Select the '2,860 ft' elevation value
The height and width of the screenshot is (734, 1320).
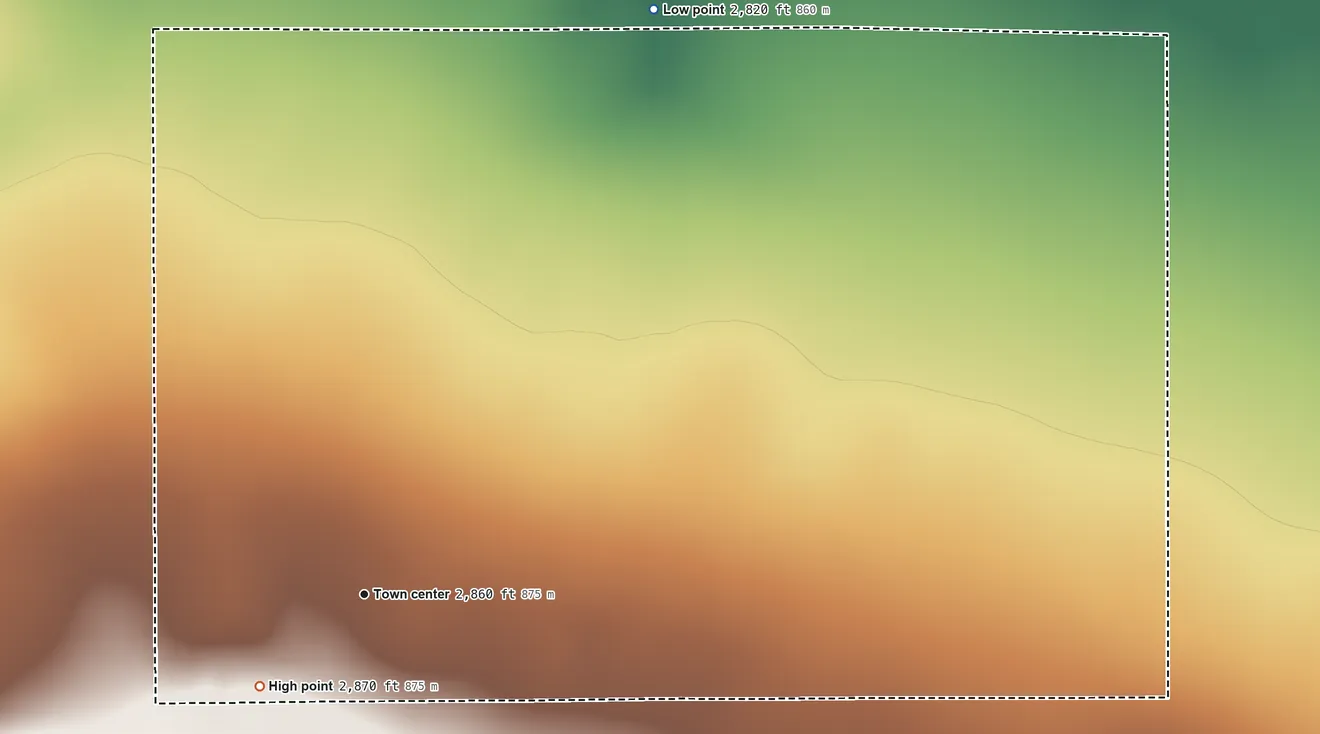click(486, 594)
